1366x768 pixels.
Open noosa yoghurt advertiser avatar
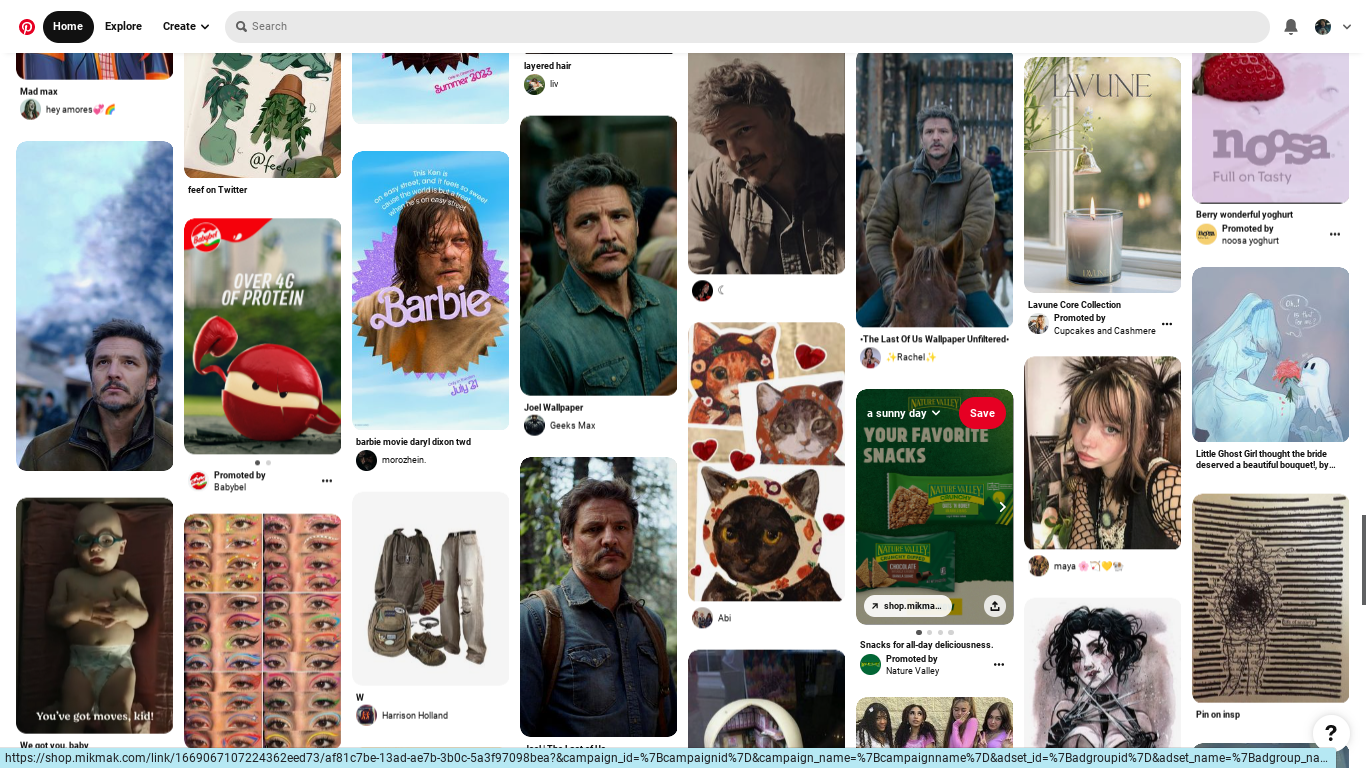[1206, 234]
